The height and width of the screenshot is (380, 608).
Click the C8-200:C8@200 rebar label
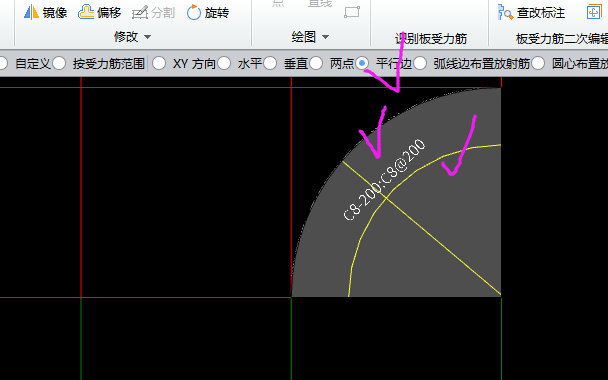384,180
